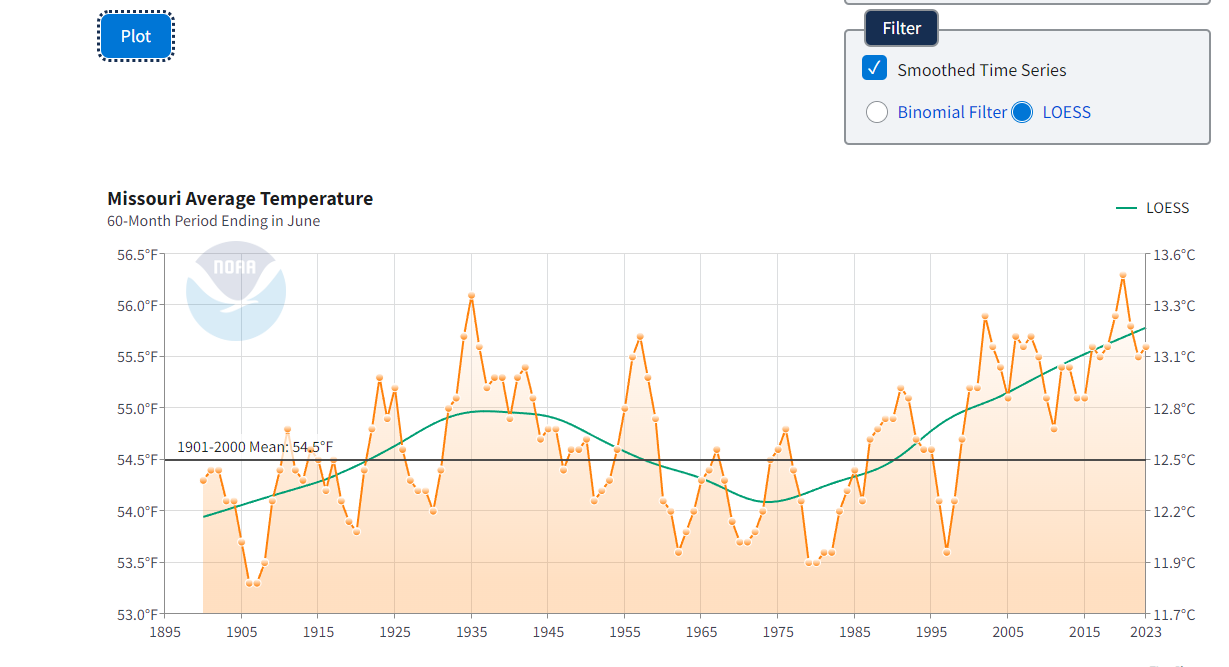Screen dimensions: 1229x667
Task: Click the LOESS text in chart legend
Action: tap(1168, 208)
